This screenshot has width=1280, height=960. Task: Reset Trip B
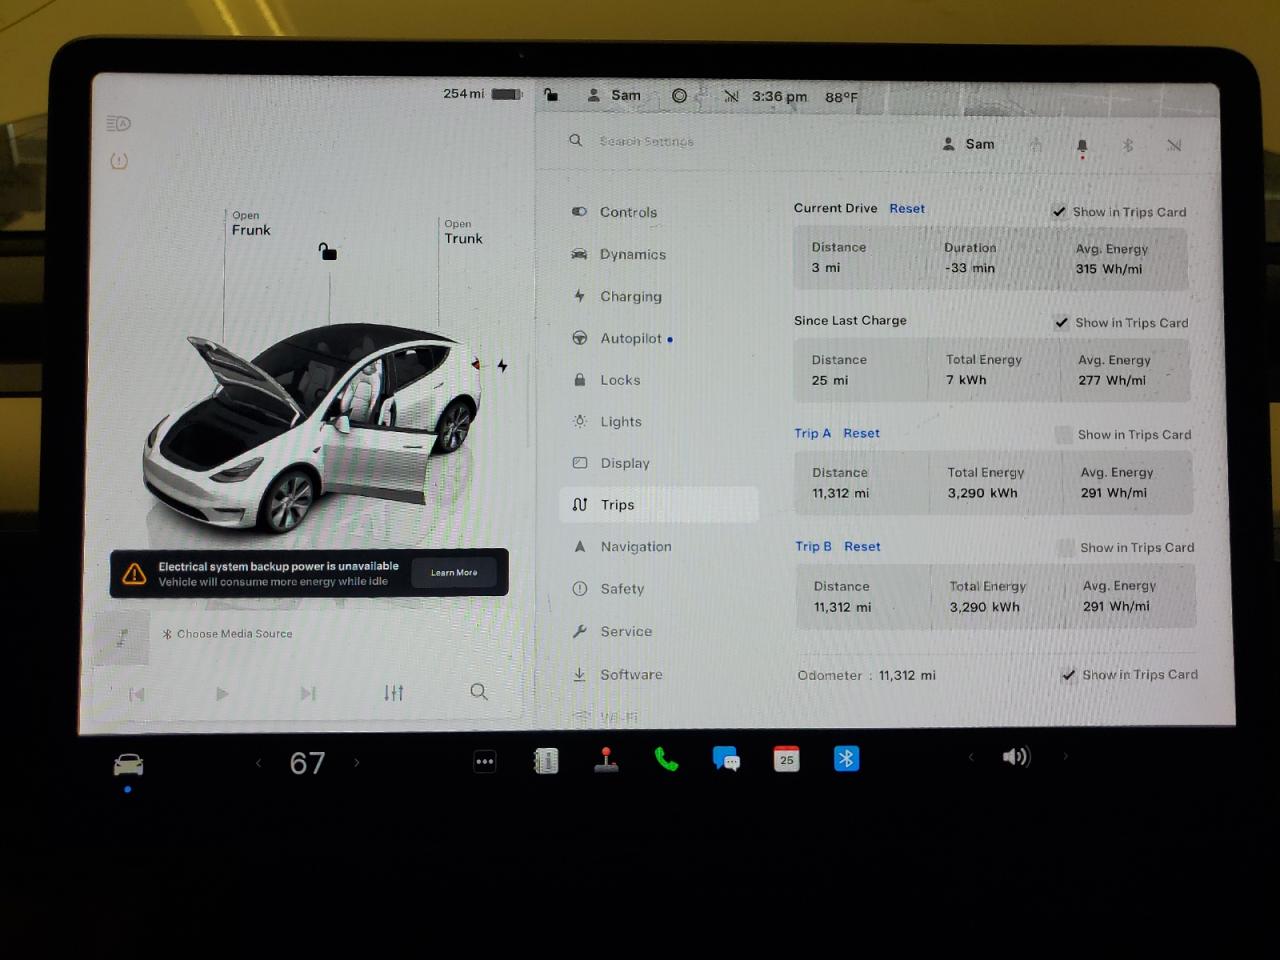click(x=862, y=546)
